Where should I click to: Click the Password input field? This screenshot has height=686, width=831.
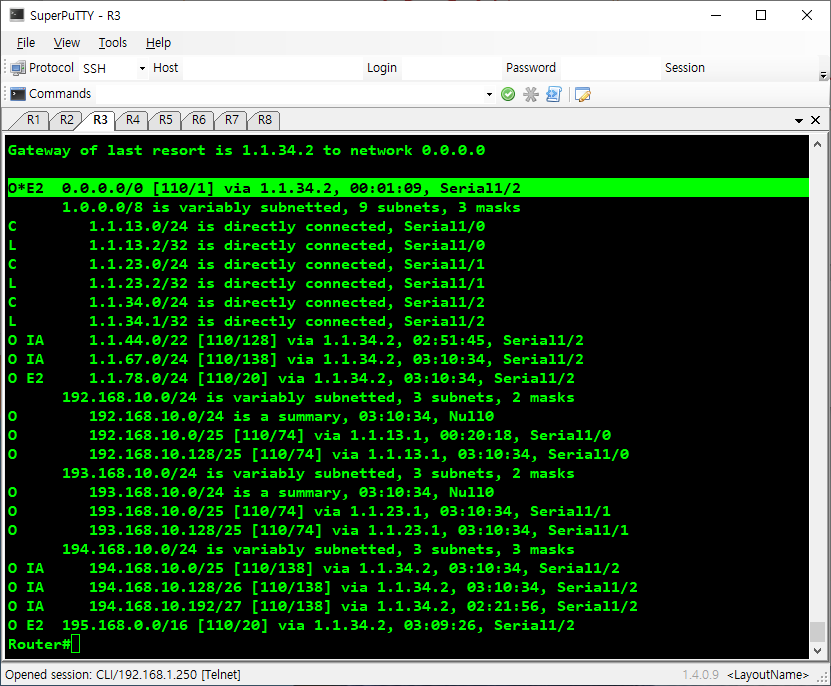[x=611, y=68]
